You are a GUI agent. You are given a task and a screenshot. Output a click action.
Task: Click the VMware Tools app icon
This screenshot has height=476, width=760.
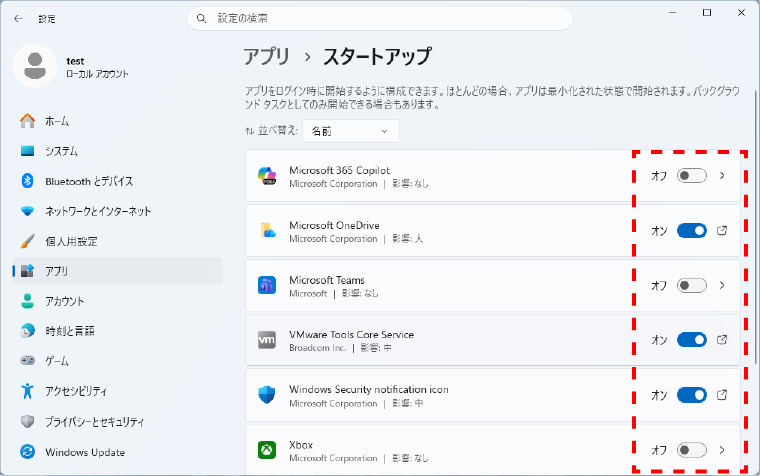point(267,340)
